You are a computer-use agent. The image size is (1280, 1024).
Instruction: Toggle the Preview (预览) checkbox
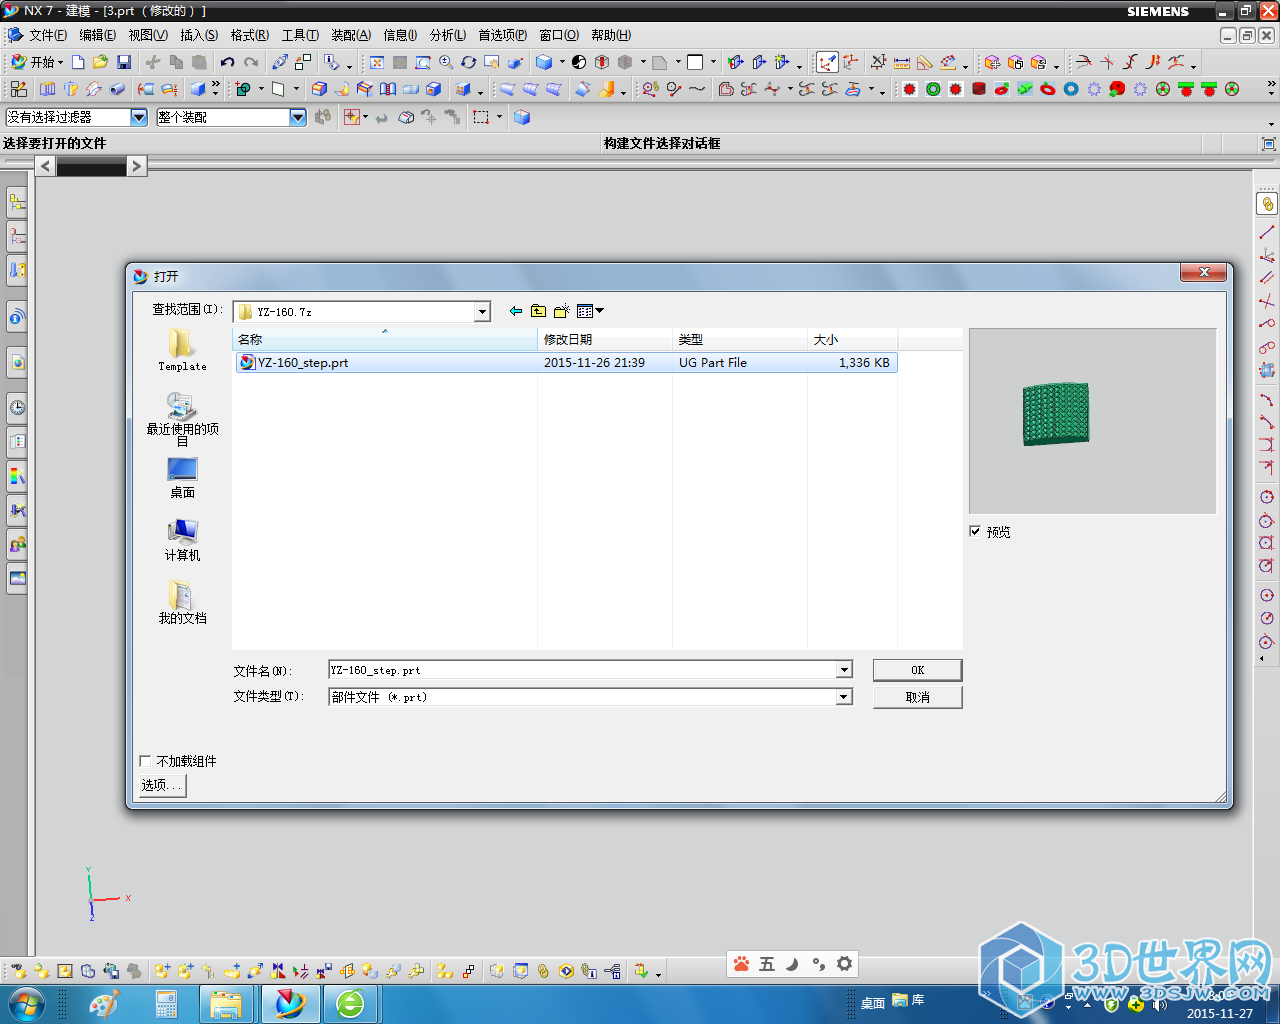(x=975, y=531)
